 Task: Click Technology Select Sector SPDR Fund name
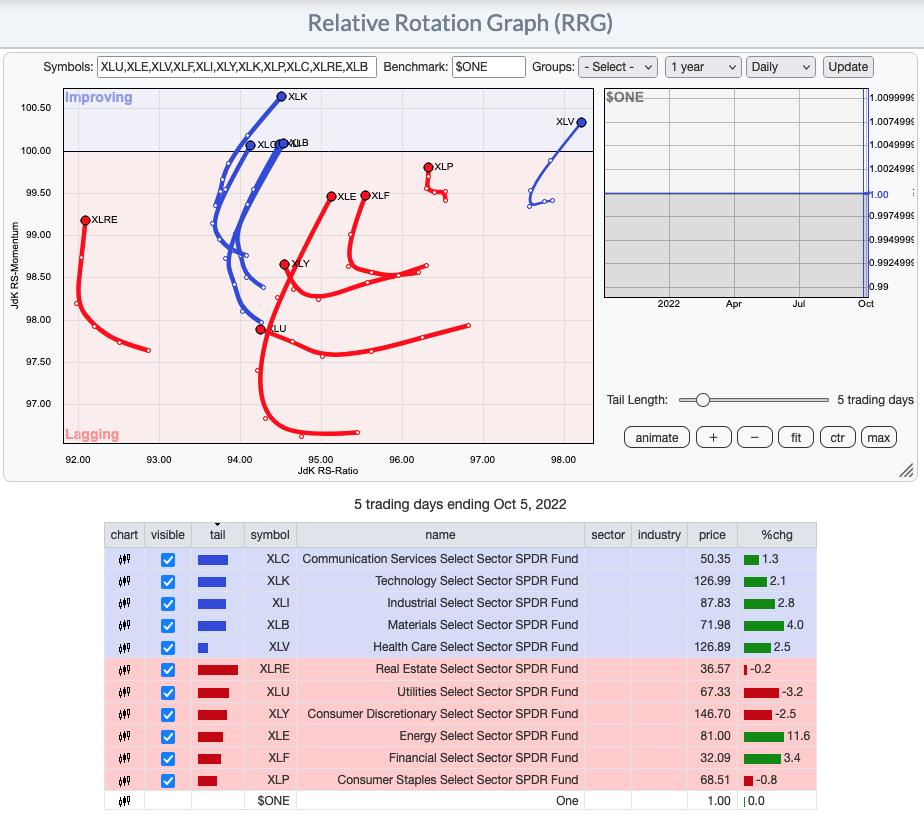[x=476, y=581]
